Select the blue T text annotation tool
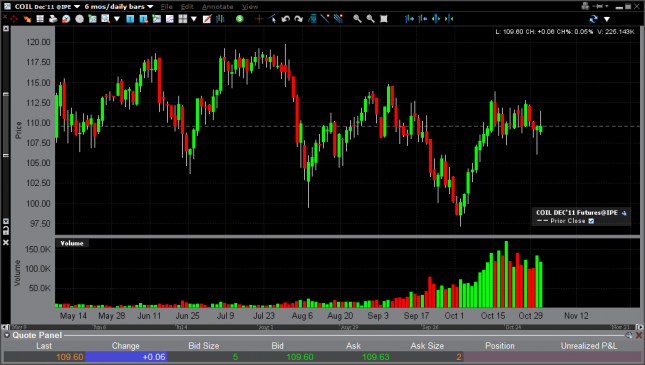Screen dimensions: 645x365 point(130,19)
